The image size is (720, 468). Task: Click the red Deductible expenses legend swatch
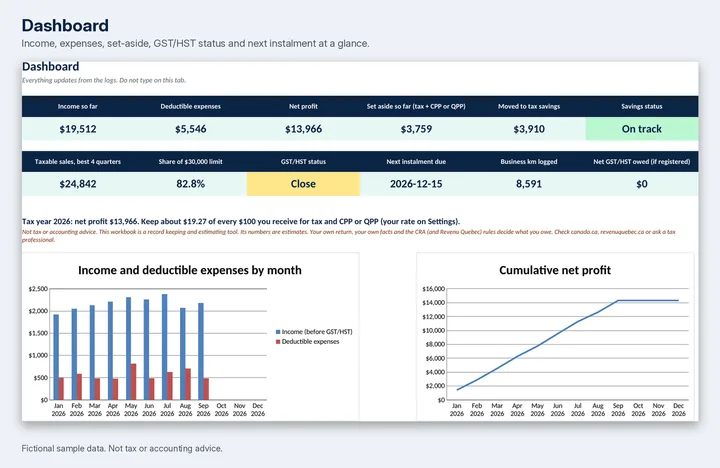[x=278, y=342]
